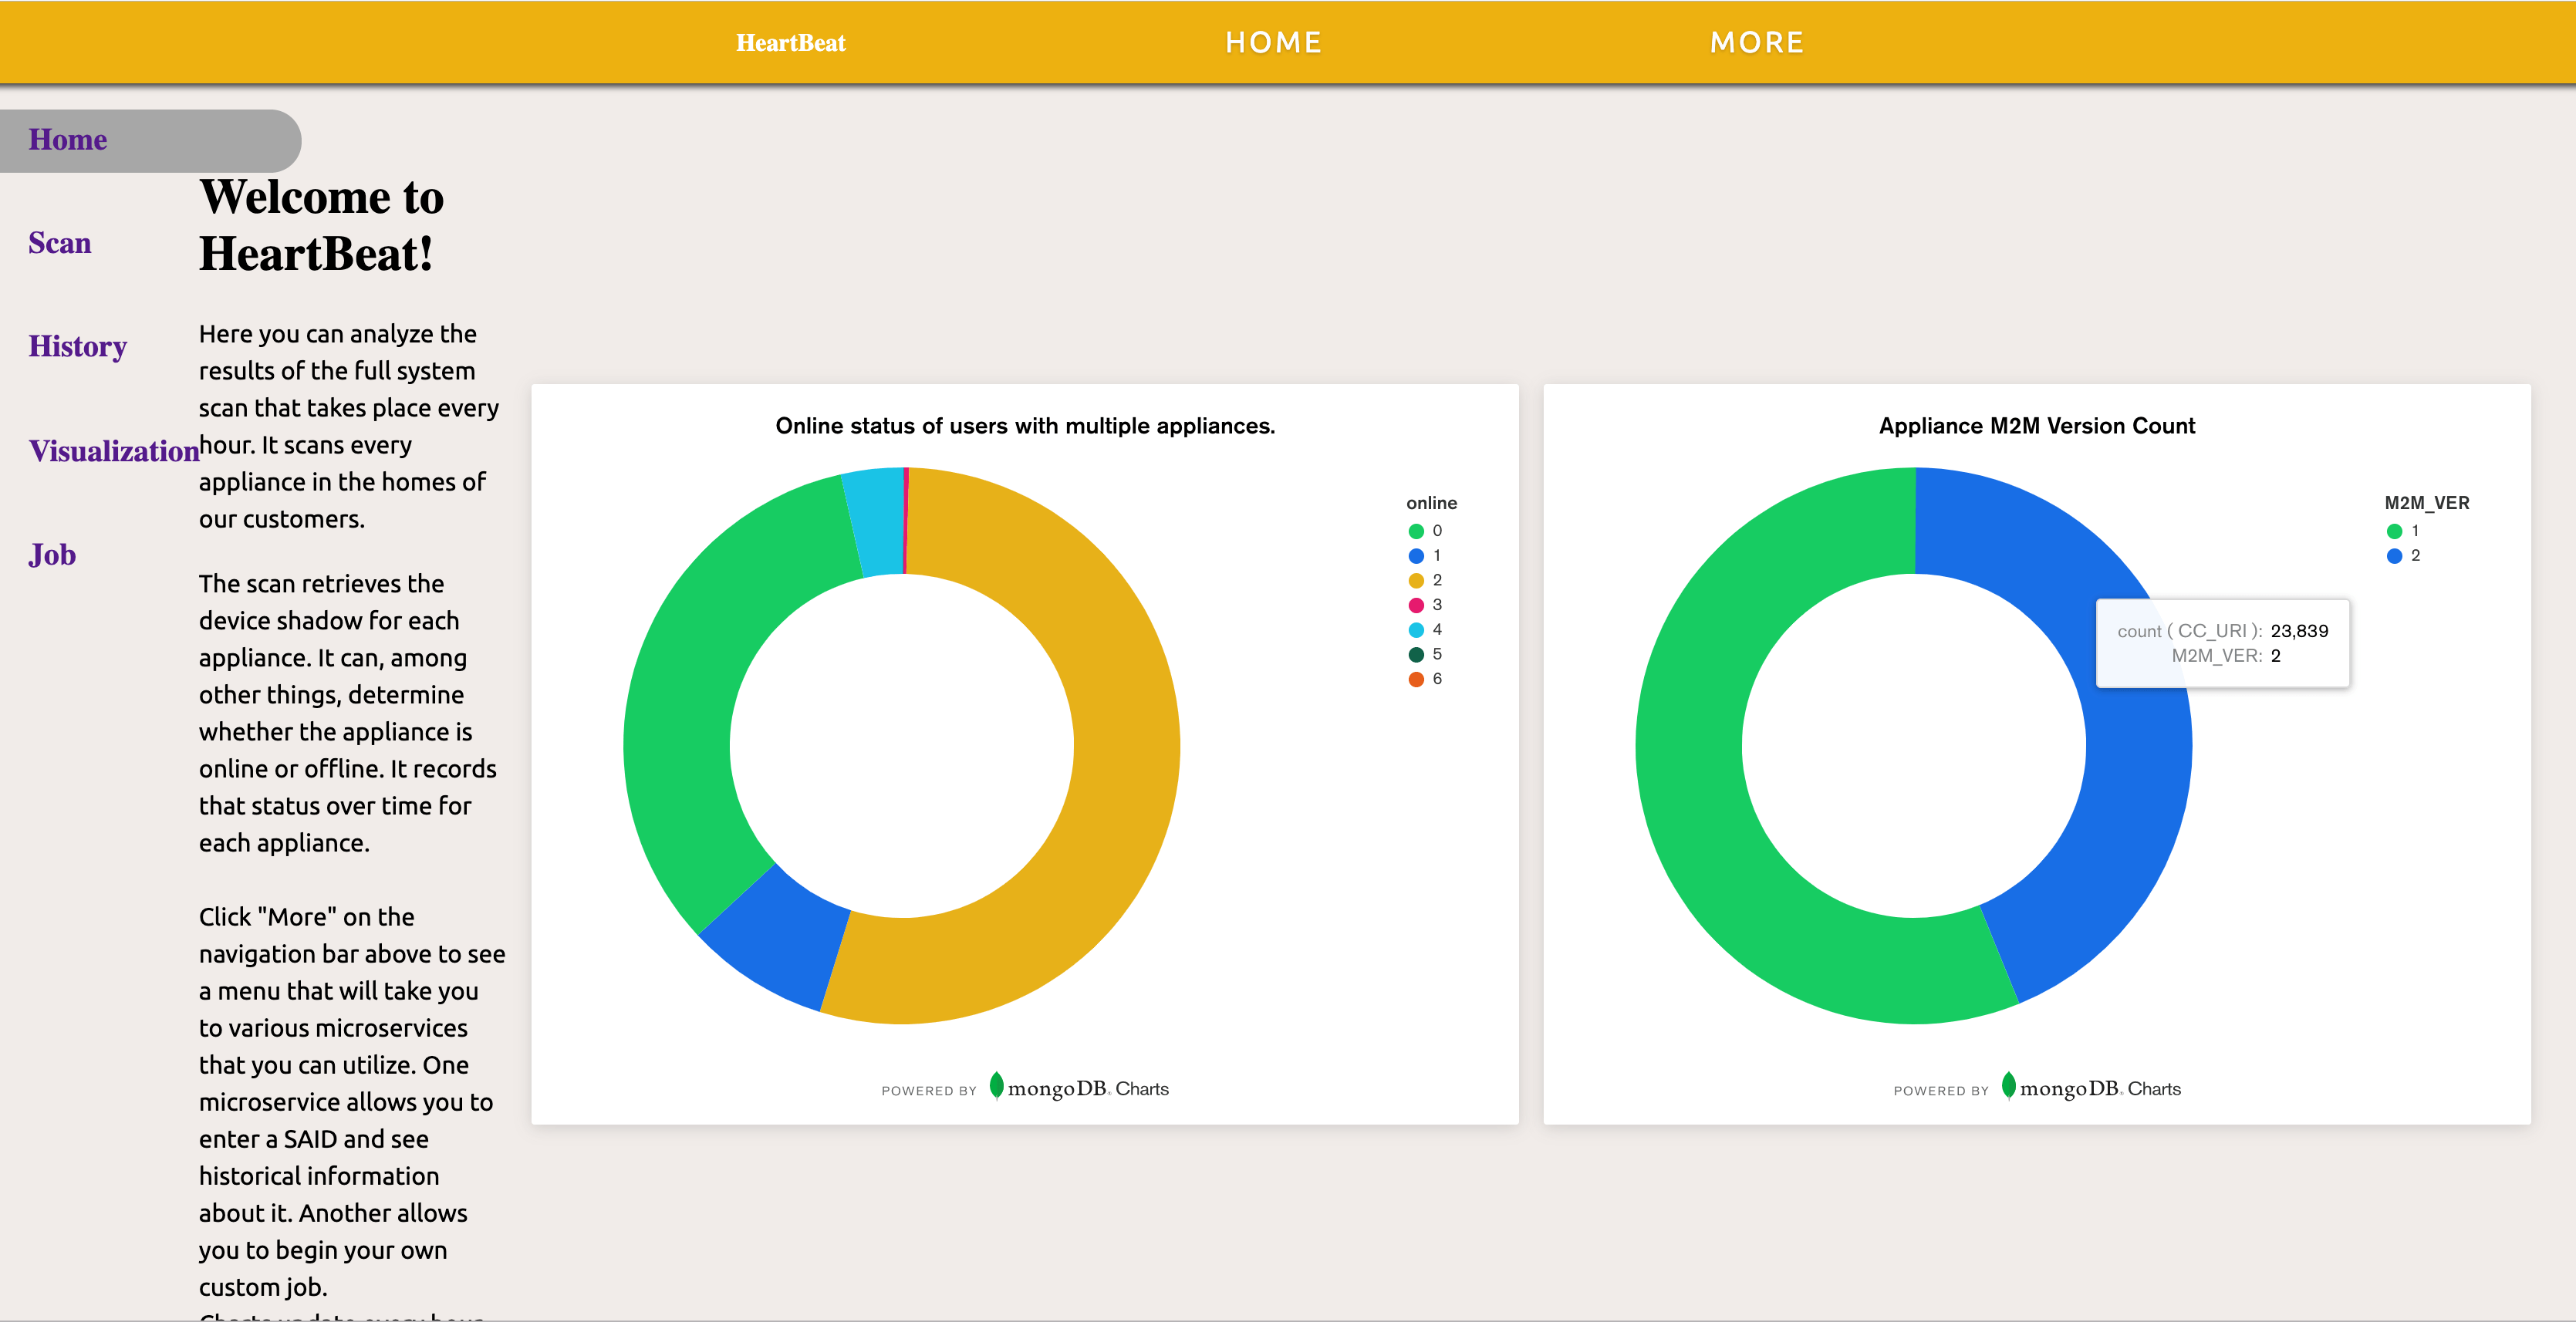Click M2M_VER legend green dot for version 1
Viewport: 2576px width, 1329px height.
point(2394,531)
